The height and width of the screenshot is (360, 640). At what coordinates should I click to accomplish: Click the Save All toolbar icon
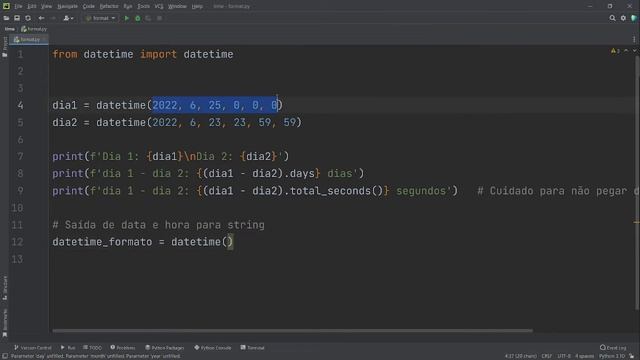17,18
